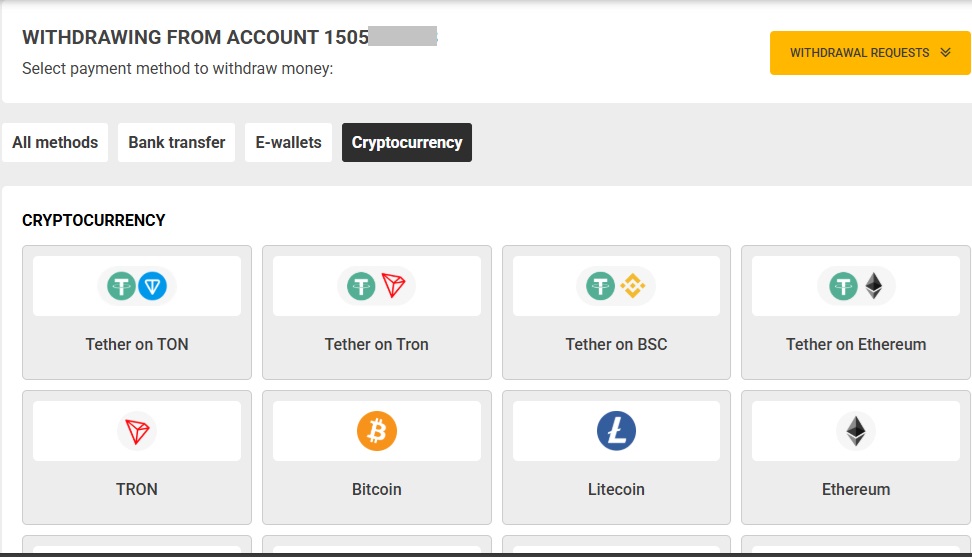
Task: Open the Bank transfer tab
Action: click(177, 143)
